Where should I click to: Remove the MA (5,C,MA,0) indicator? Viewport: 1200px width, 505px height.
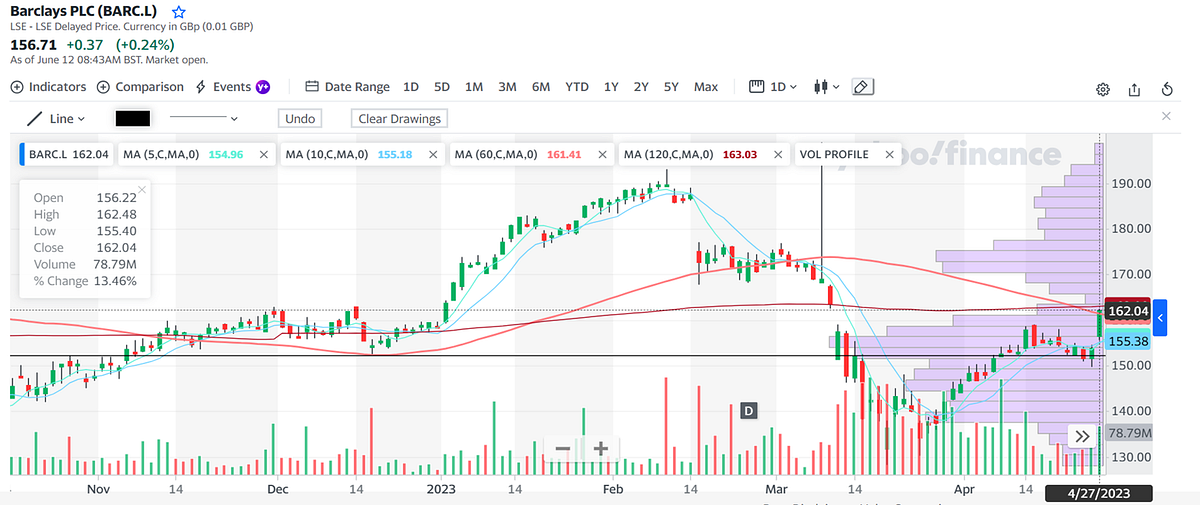264,155
